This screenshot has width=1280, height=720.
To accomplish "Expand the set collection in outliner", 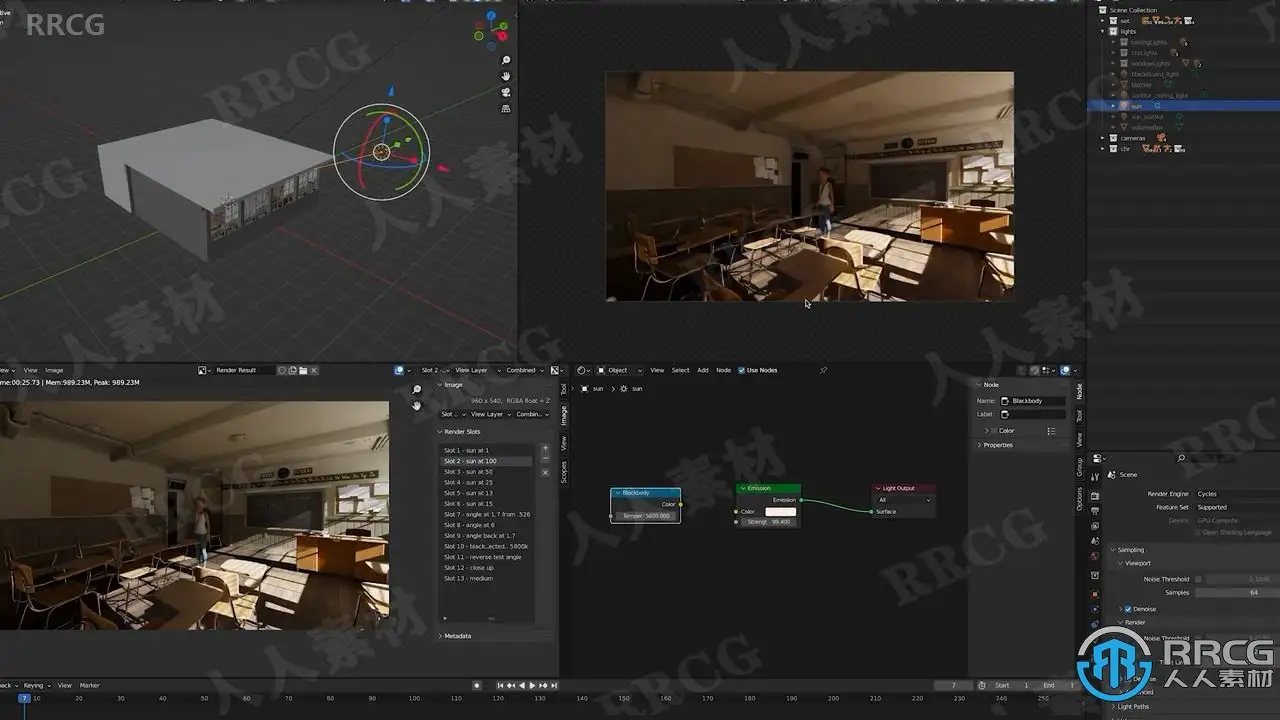I will [1103, 21].
